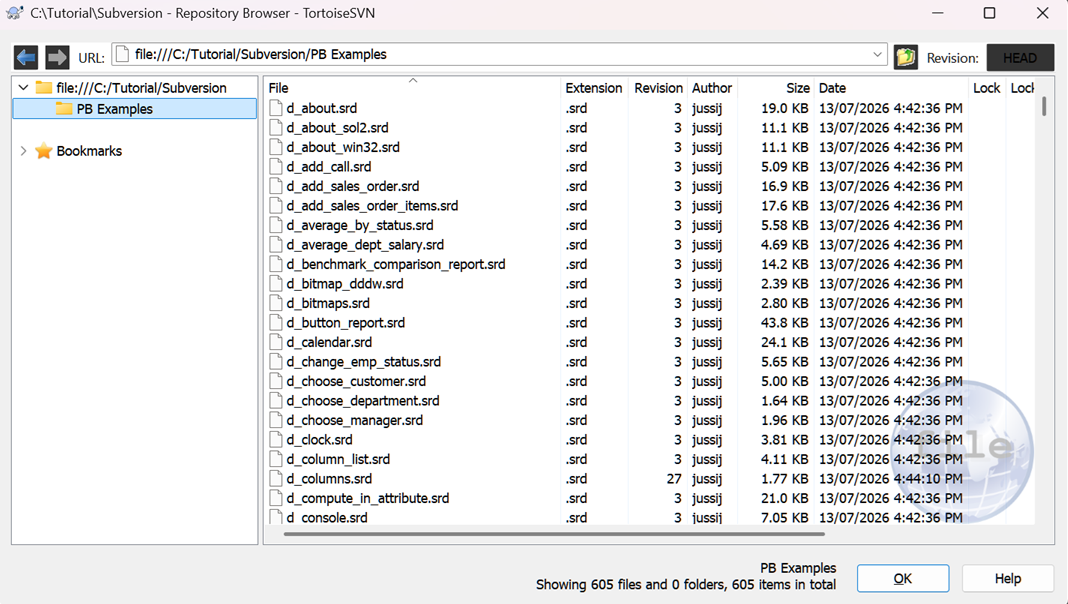Click the HEAD revision button

pyautogui.click(x=1020, y=58)
